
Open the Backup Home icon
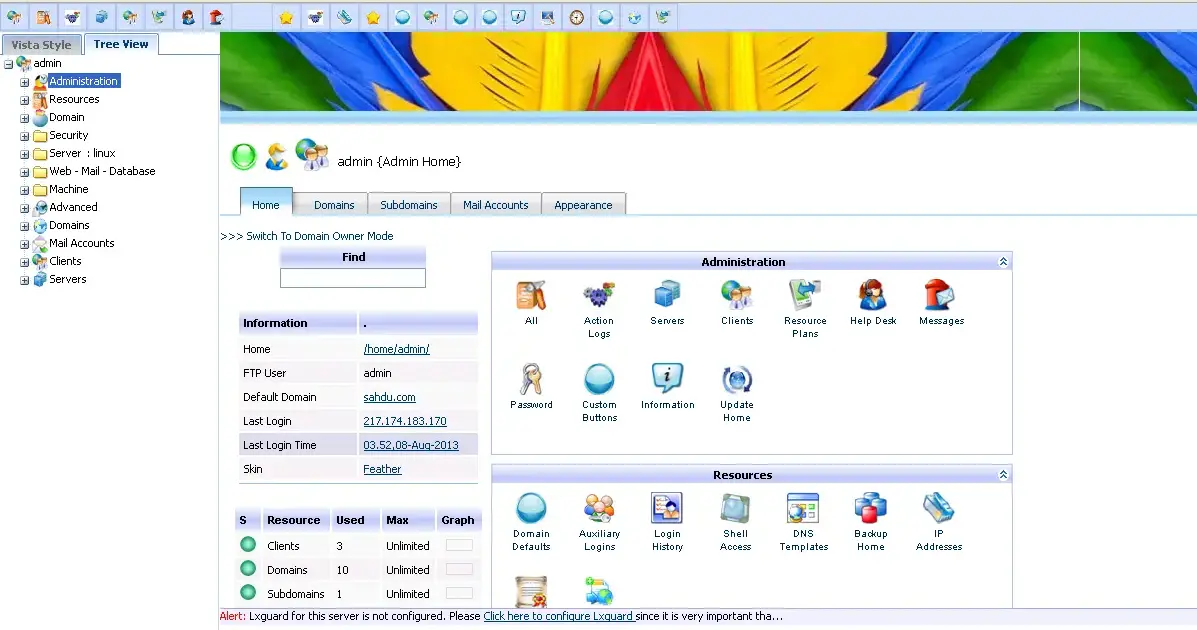(x=870, y=510)
